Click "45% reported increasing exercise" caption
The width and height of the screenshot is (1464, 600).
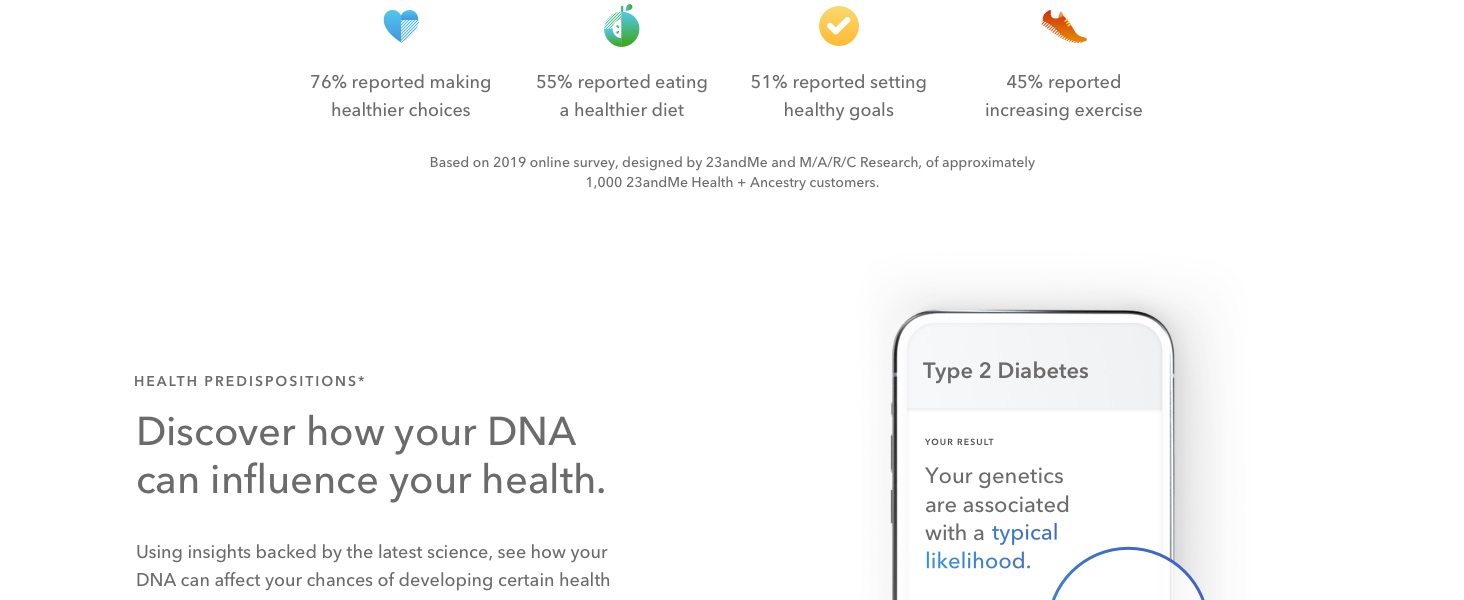1063,96
